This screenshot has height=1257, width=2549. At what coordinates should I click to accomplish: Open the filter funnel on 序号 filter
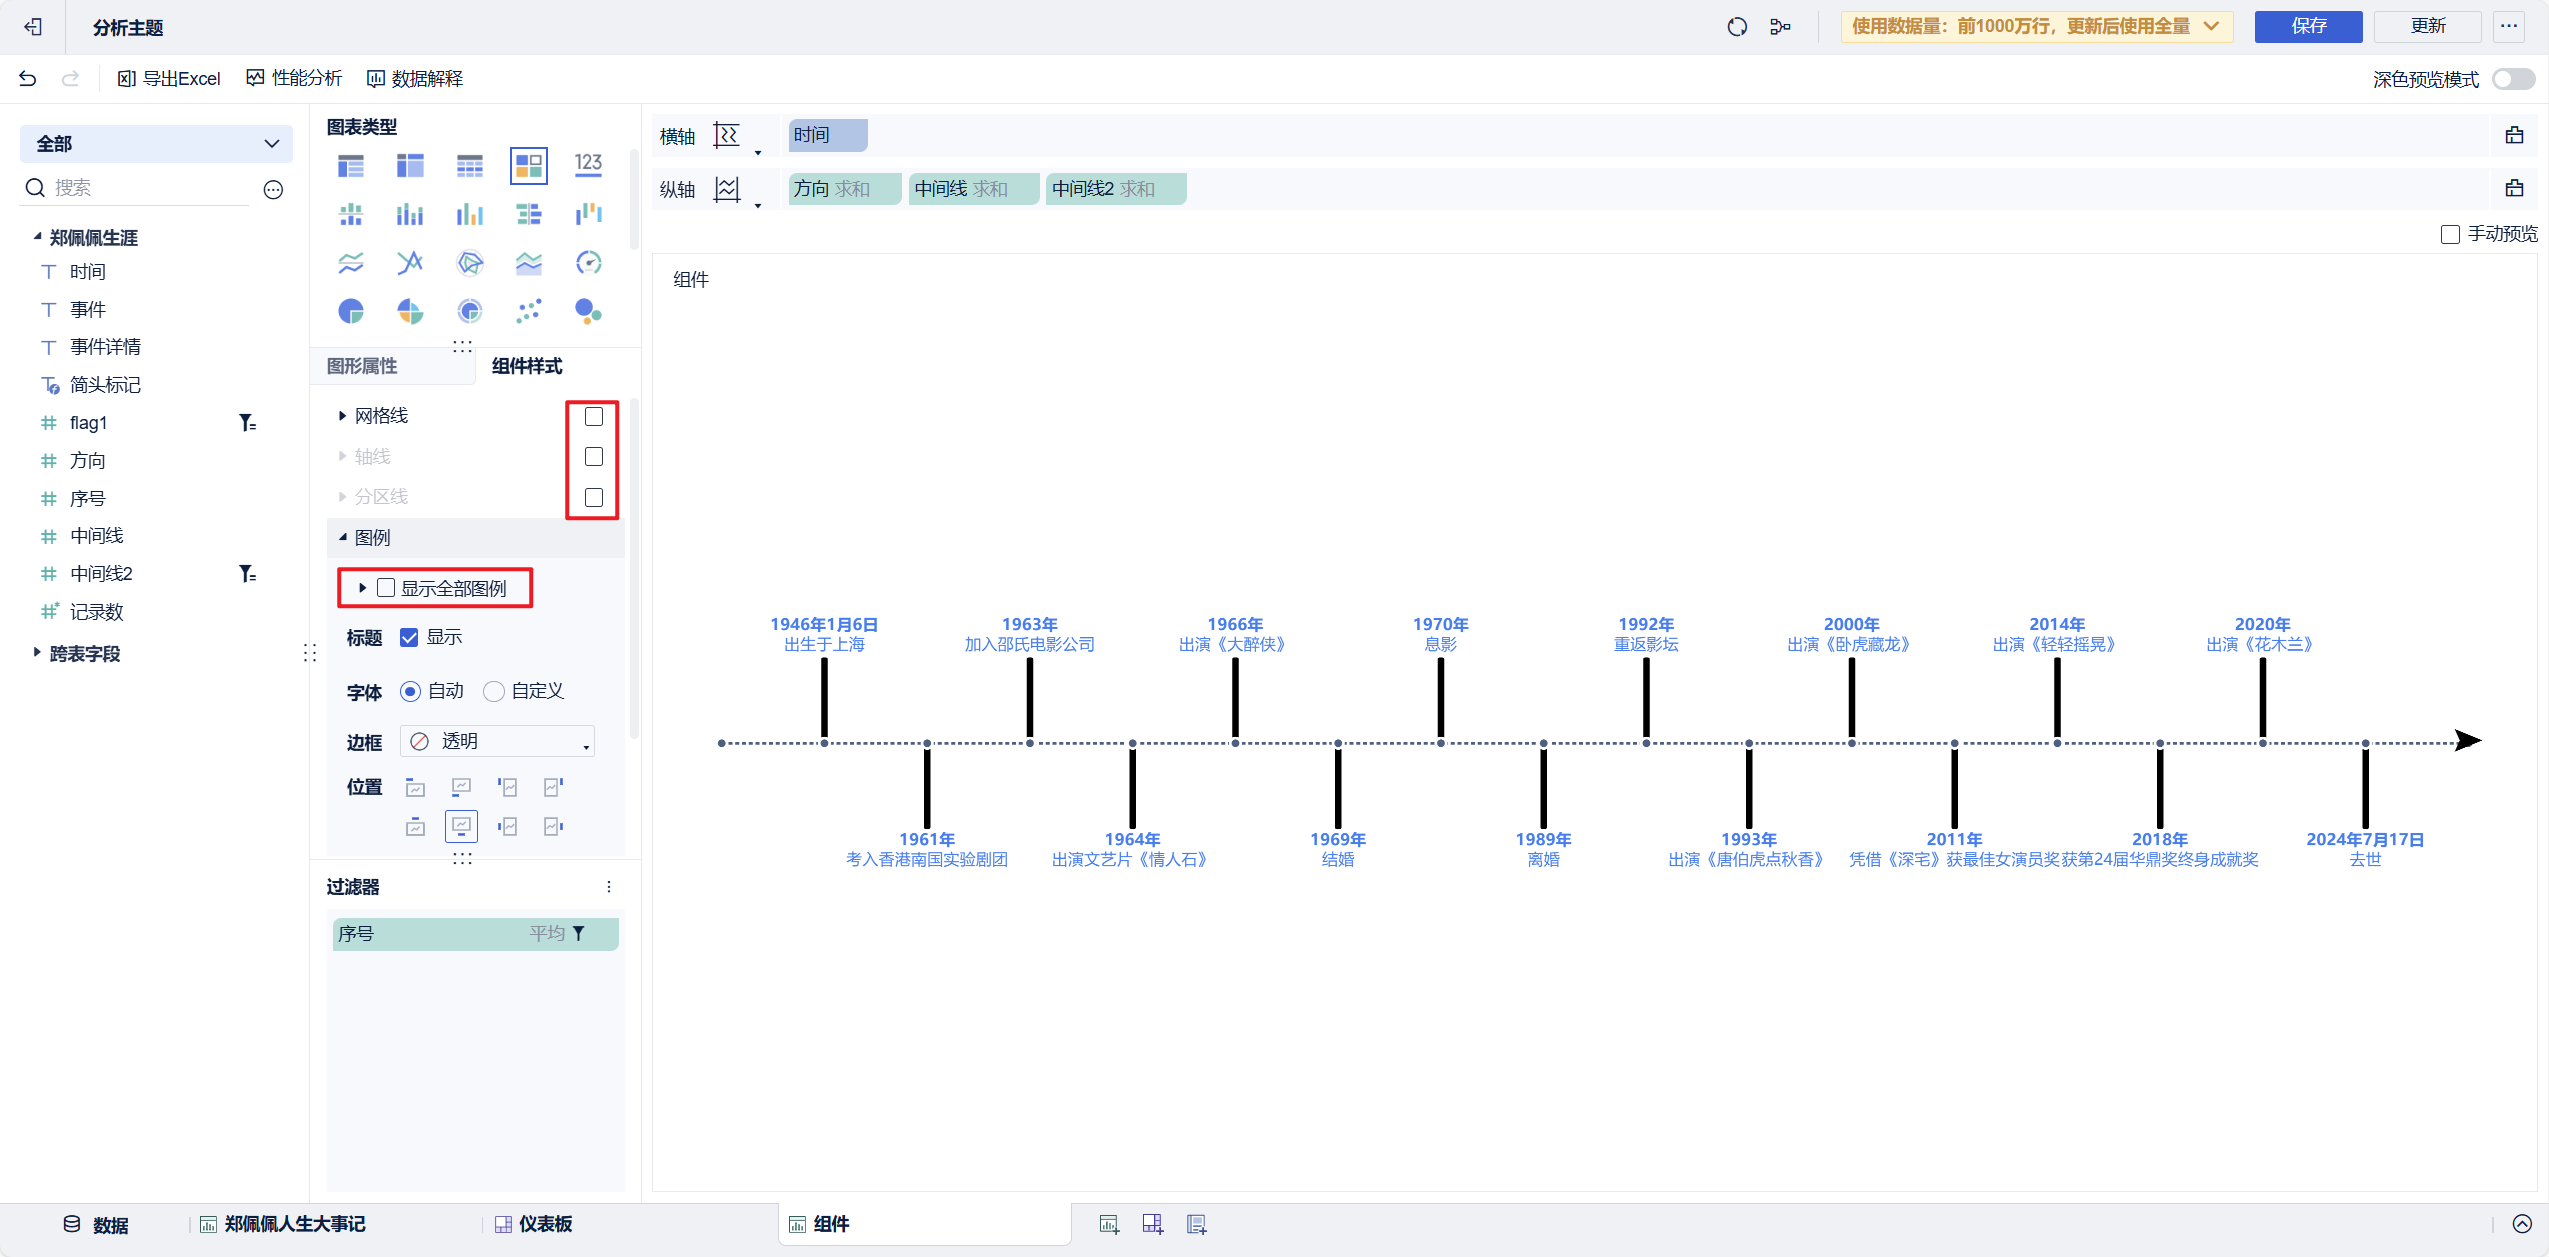pos(578,933)
